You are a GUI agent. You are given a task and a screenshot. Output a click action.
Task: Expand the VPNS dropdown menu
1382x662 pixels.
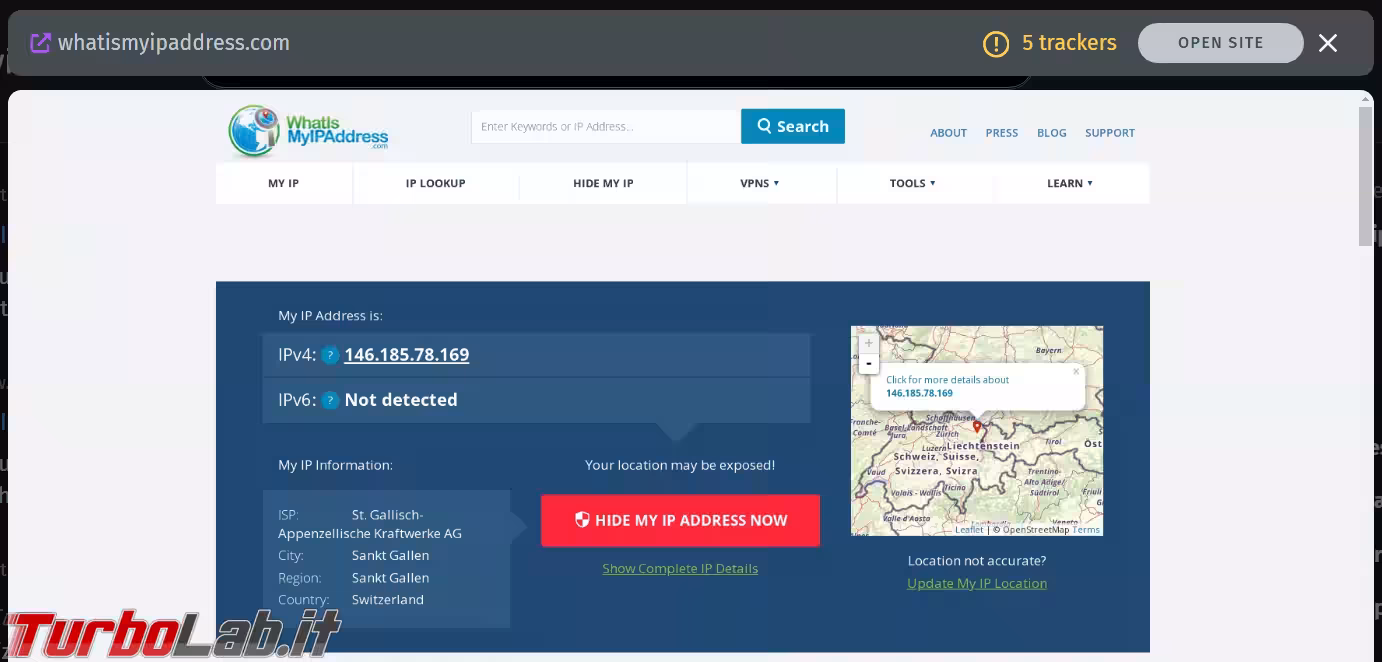[x=760, y=183]
